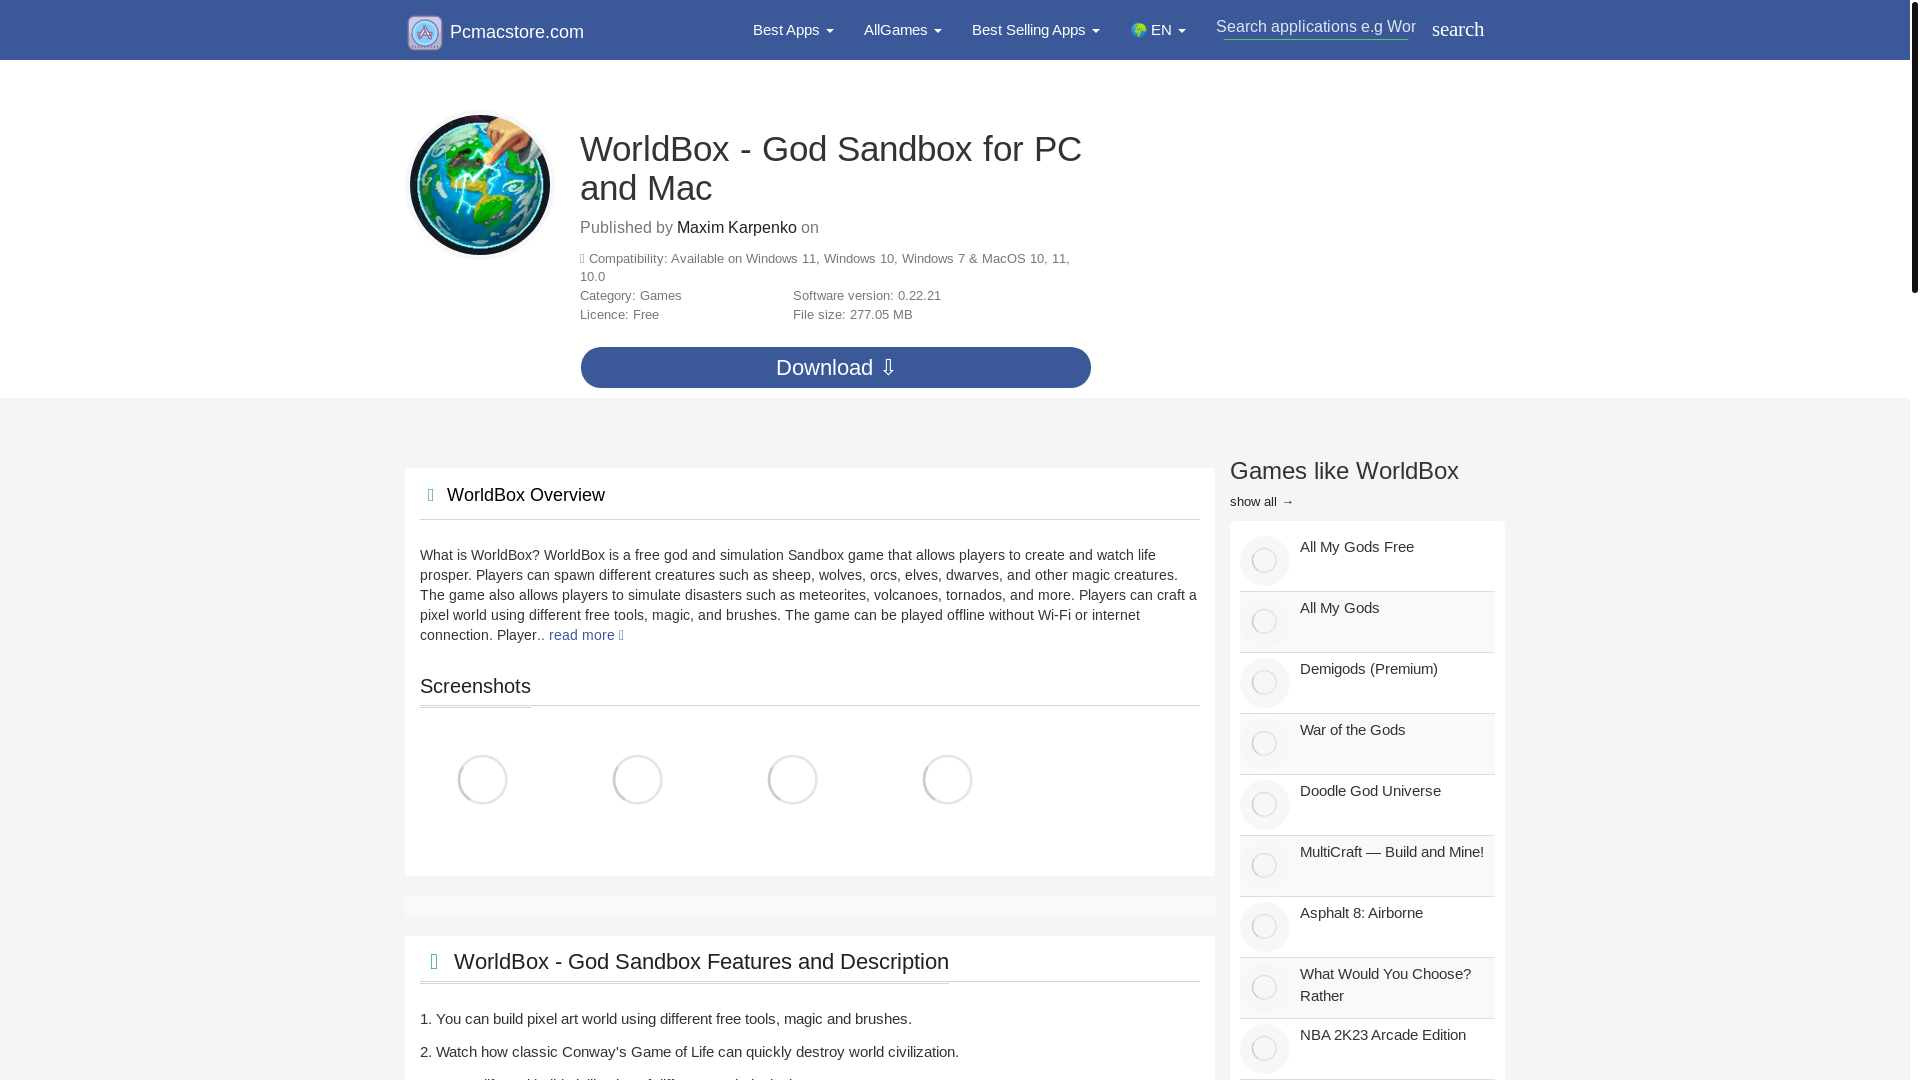The image size is (1920, 1080).
Task: Open Doodle God Universe link
Action: click(1370, 791)
